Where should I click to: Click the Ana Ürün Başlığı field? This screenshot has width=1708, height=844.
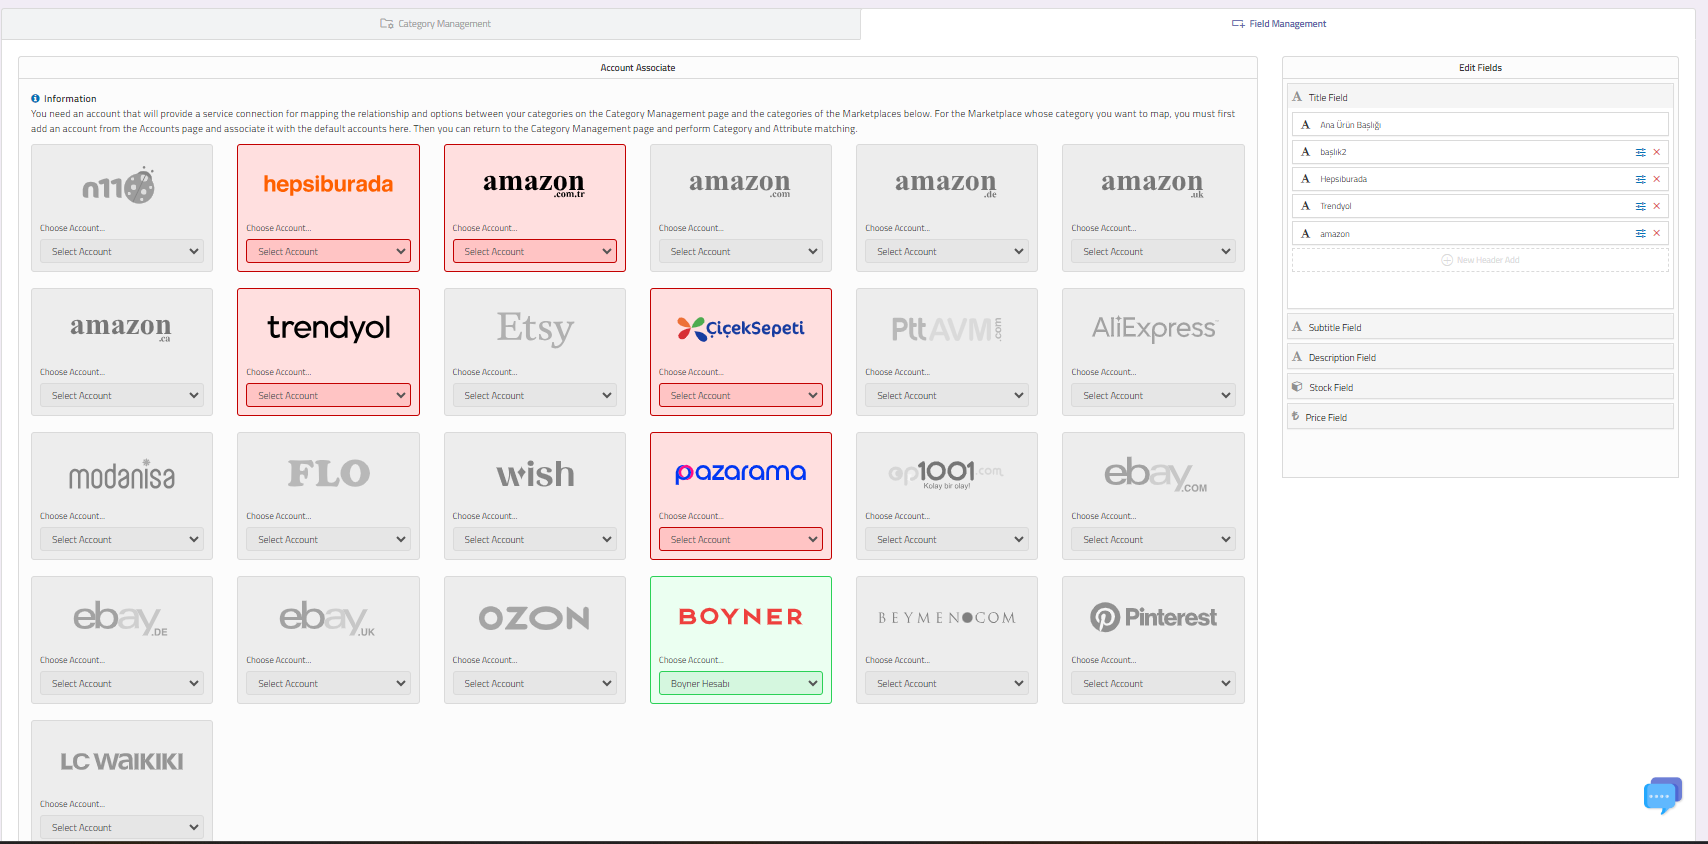click(1480, 125)
